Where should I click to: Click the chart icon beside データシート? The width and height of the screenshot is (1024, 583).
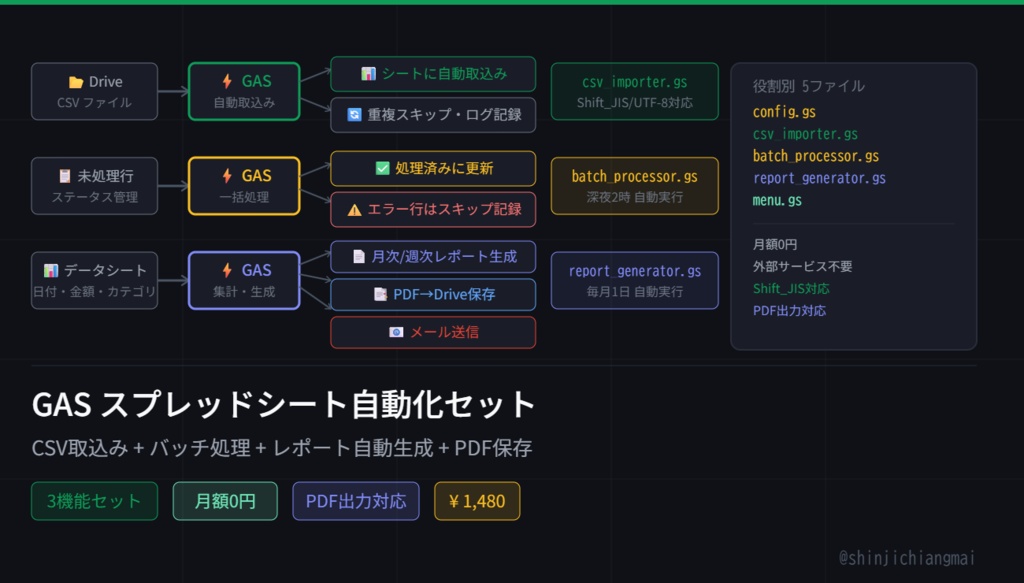[50, 270]
